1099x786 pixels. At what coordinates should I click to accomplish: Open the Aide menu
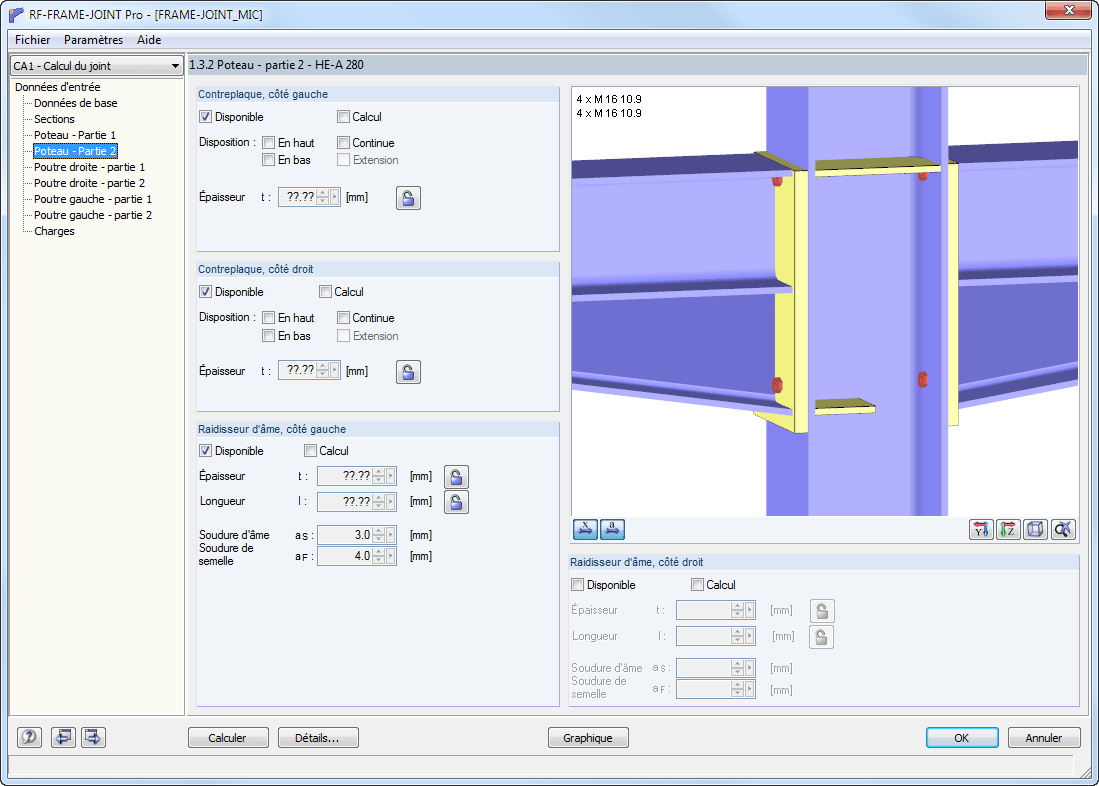[149, 40]
